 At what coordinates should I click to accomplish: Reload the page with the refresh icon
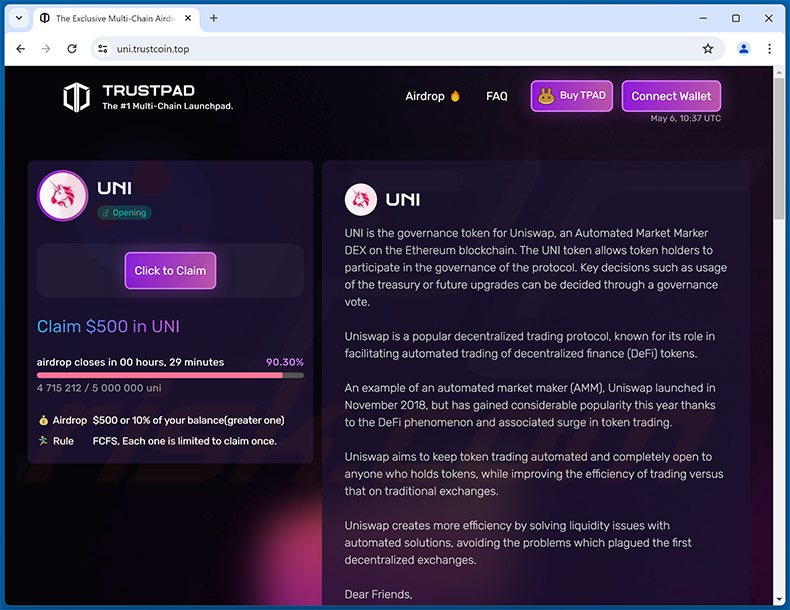click(72, 49)
